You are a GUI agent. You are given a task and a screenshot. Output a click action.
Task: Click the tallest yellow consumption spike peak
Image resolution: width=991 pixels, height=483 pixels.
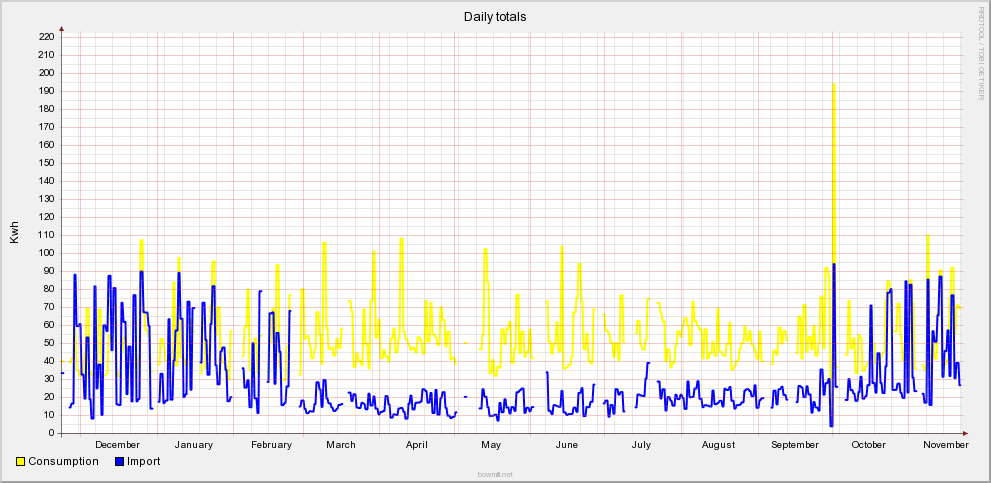tap(833, 85)
